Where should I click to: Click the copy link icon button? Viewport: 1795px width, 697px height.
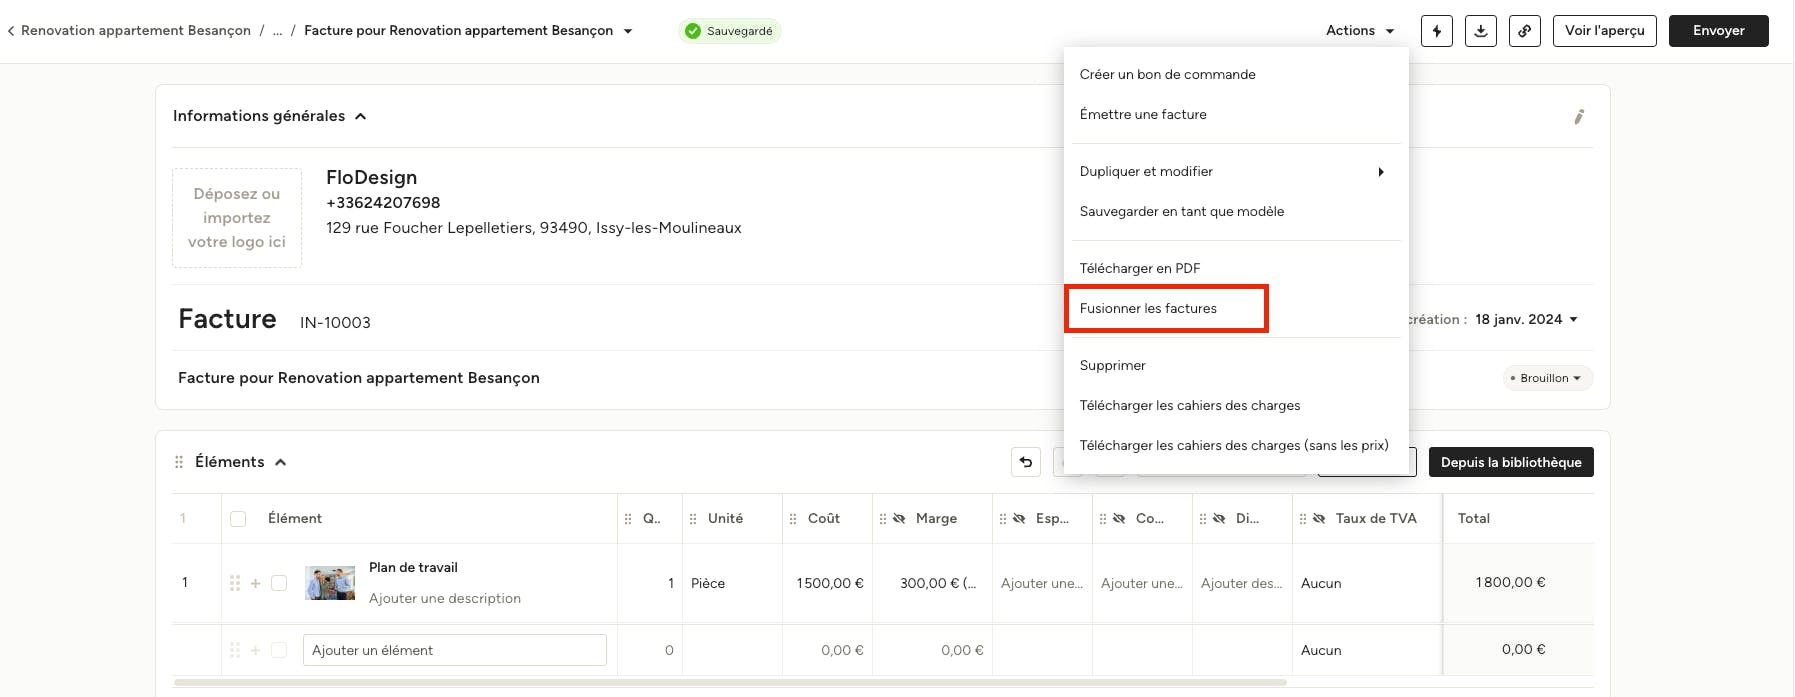pyautogui.click(x=1525, y=31)
